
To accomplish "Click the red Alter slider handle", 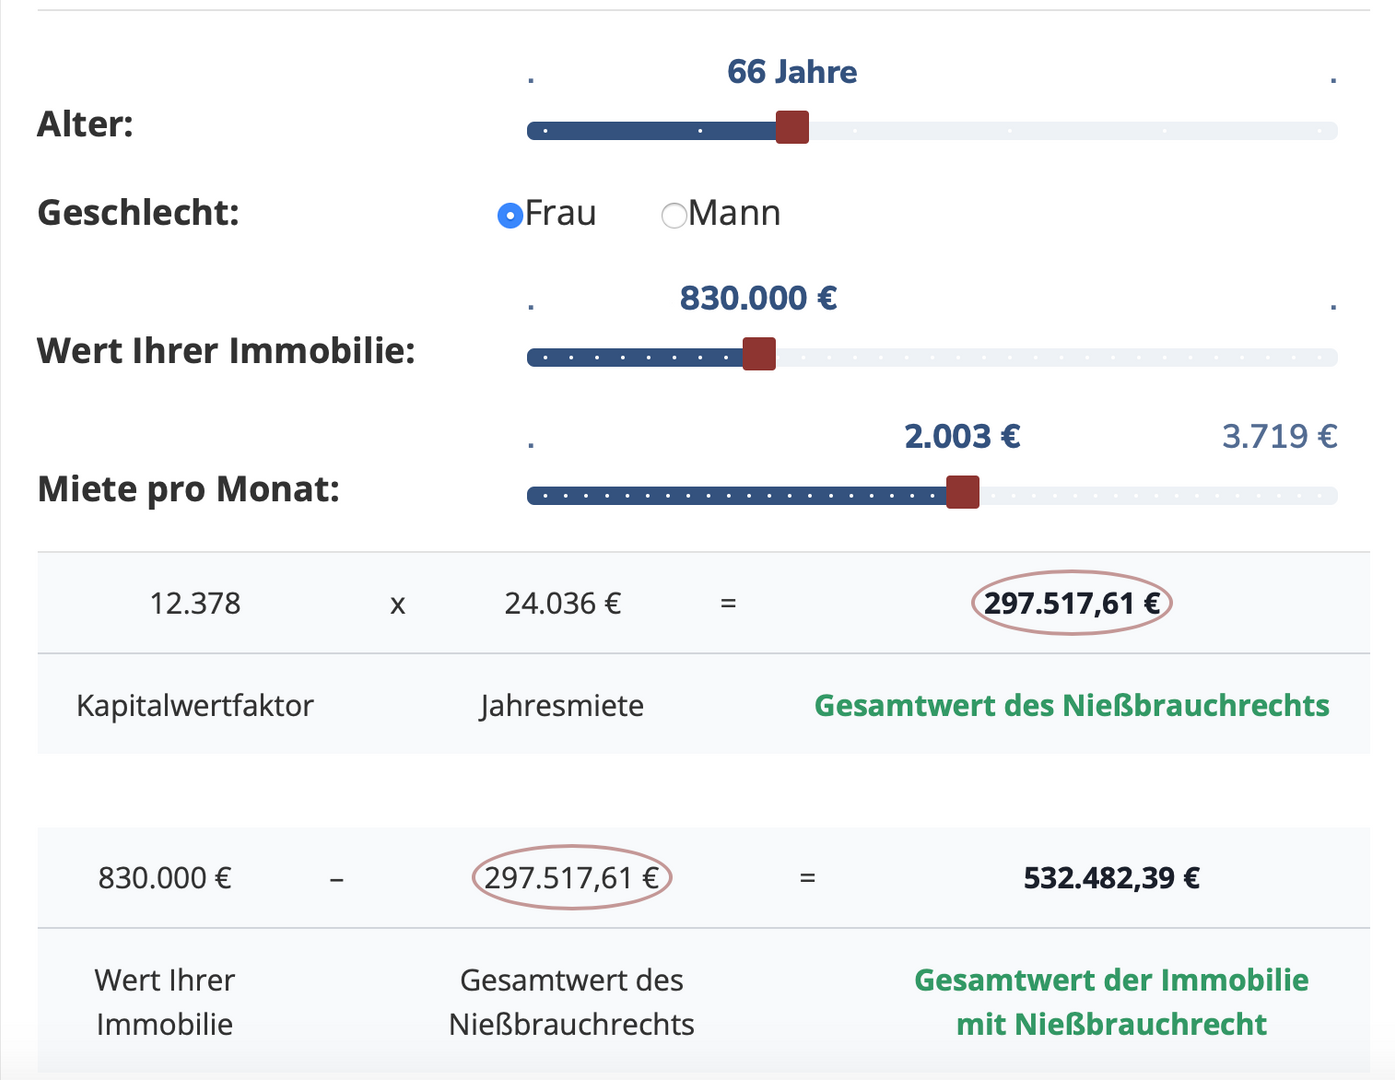I will click(x=792, y=128).
